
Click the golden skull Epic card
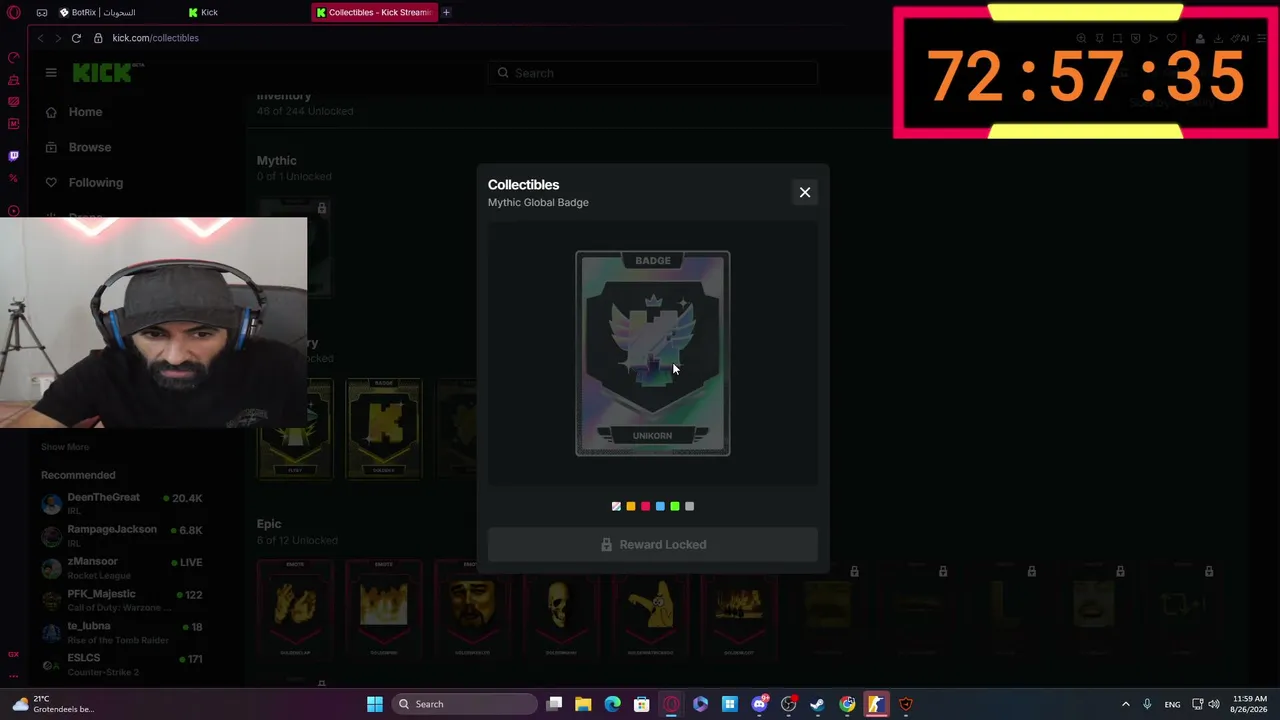560,609
